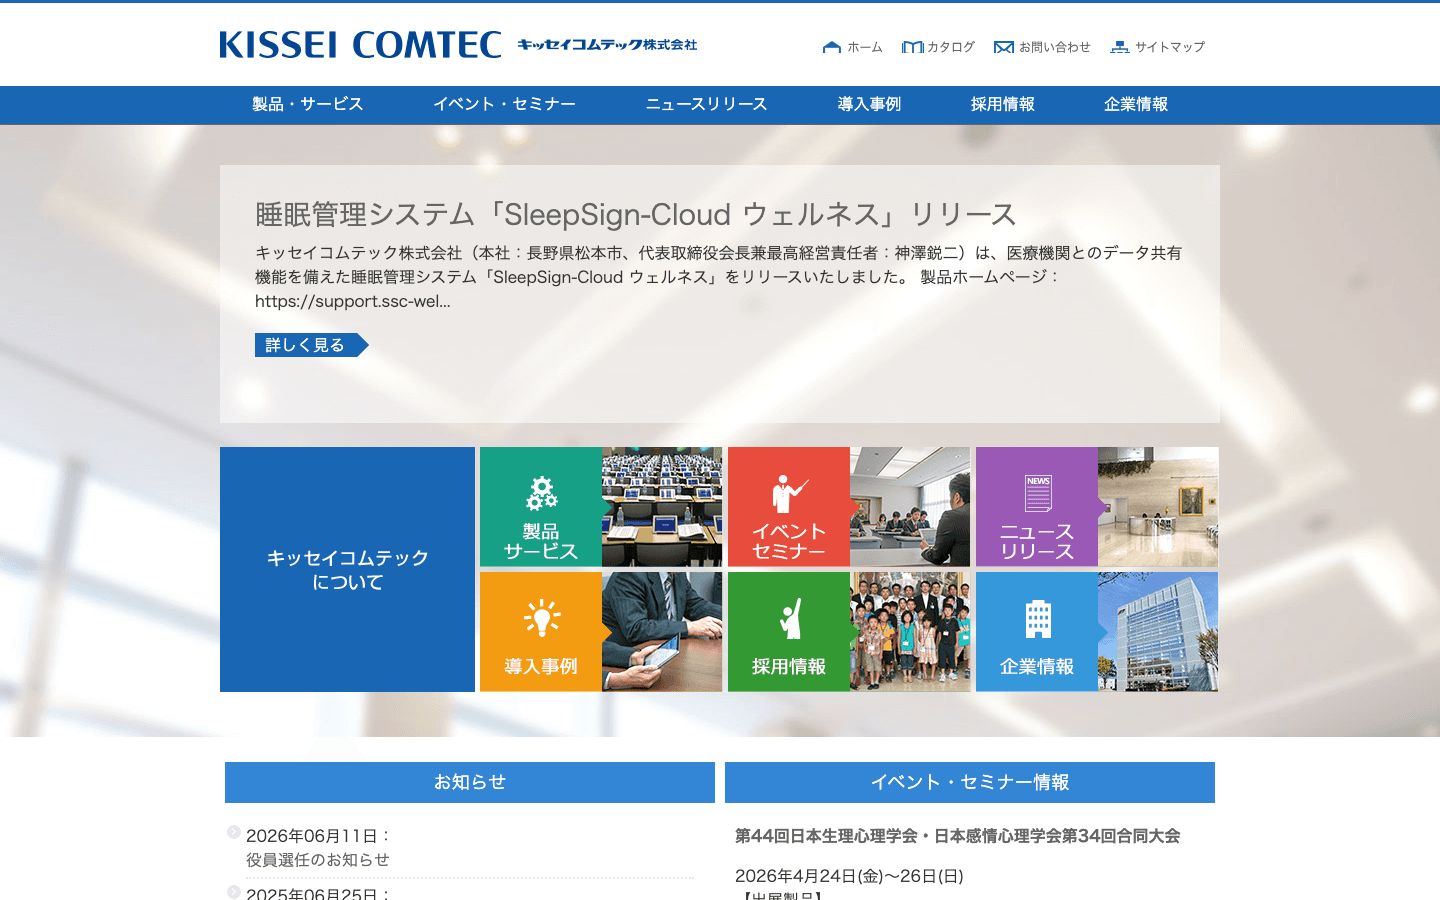Click the lobby interior photo

coord(1158,507)
